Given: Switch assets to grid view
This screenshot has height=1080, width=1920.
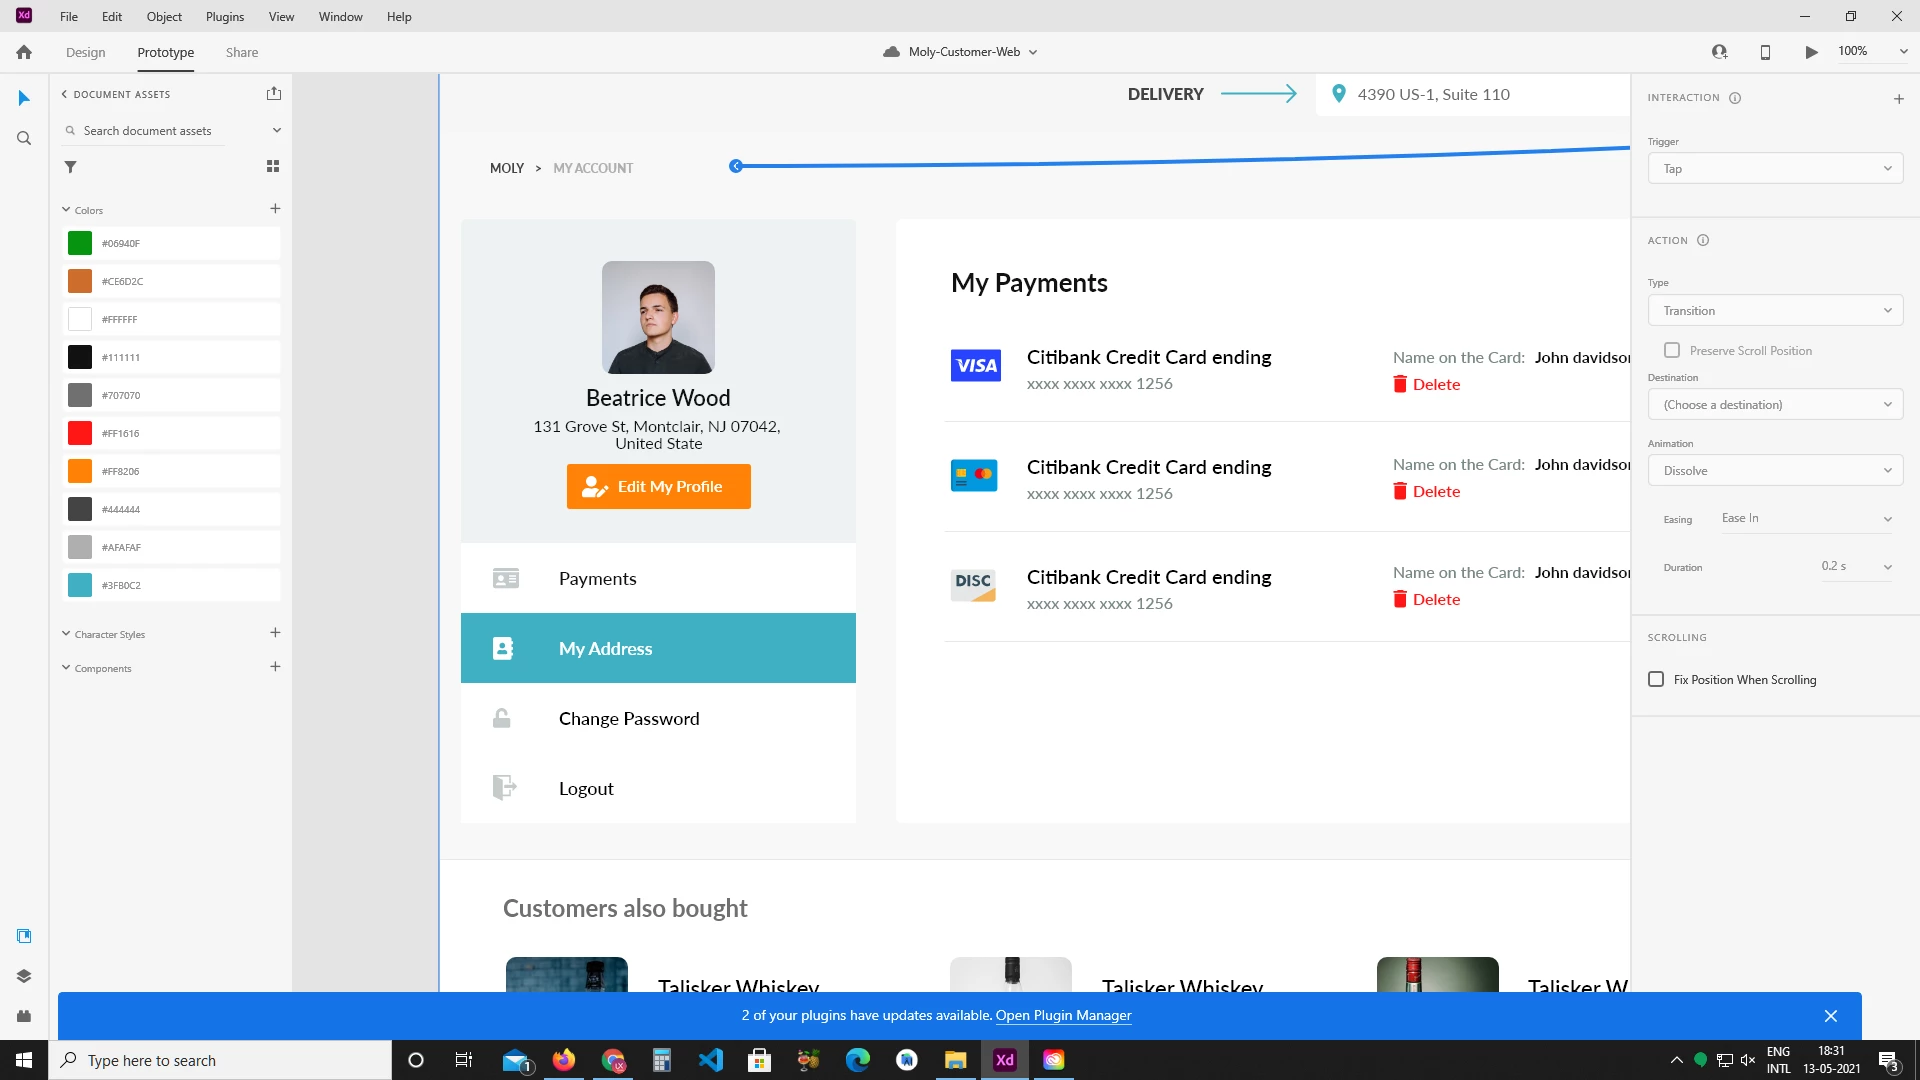Looking at the screenshot, I should click(x=273, y=166).
